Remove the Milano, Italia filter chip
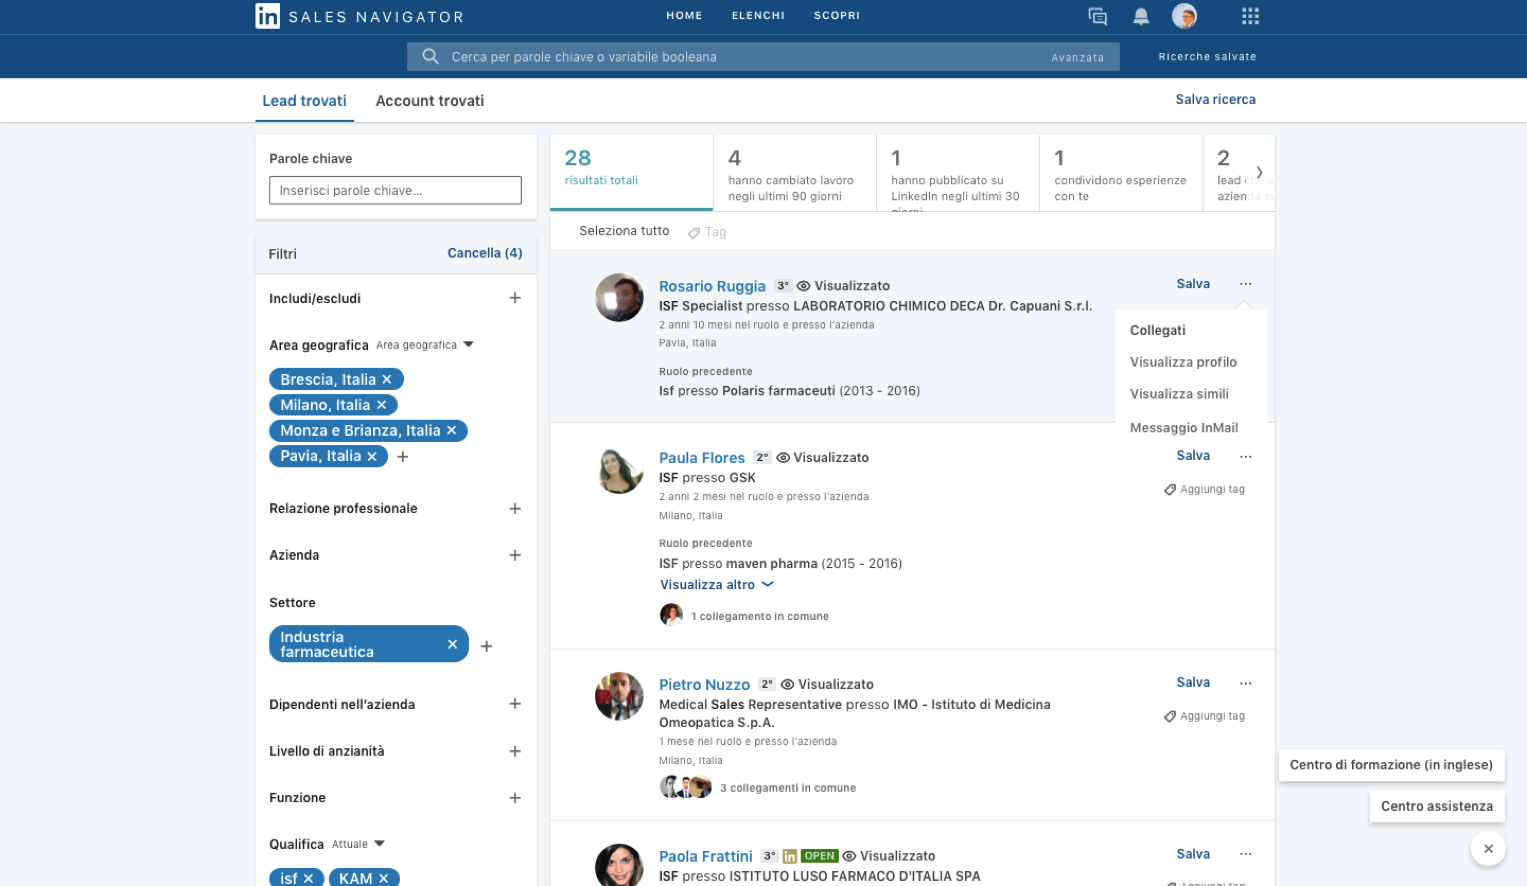Image resolution: width=1527 pixels, height=886 pixels. click(381, 405)
